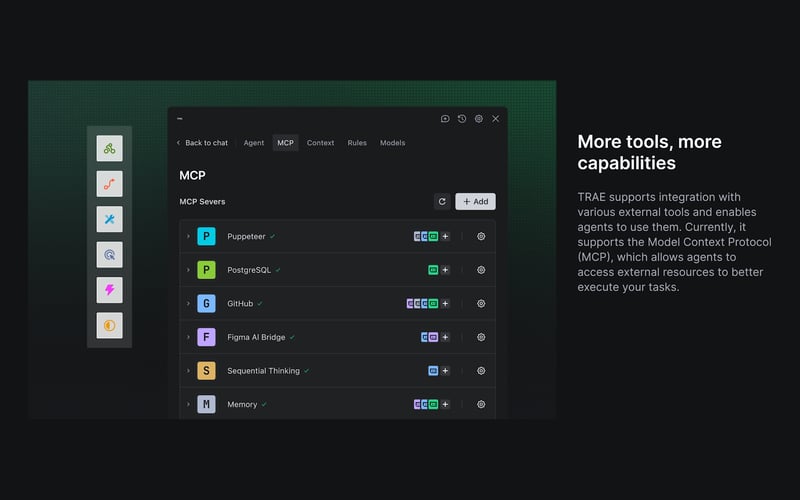The height and width of the screenshot is (500, 800).
Task: Click the orange route path sidebar icon
Action: [109, 184]
